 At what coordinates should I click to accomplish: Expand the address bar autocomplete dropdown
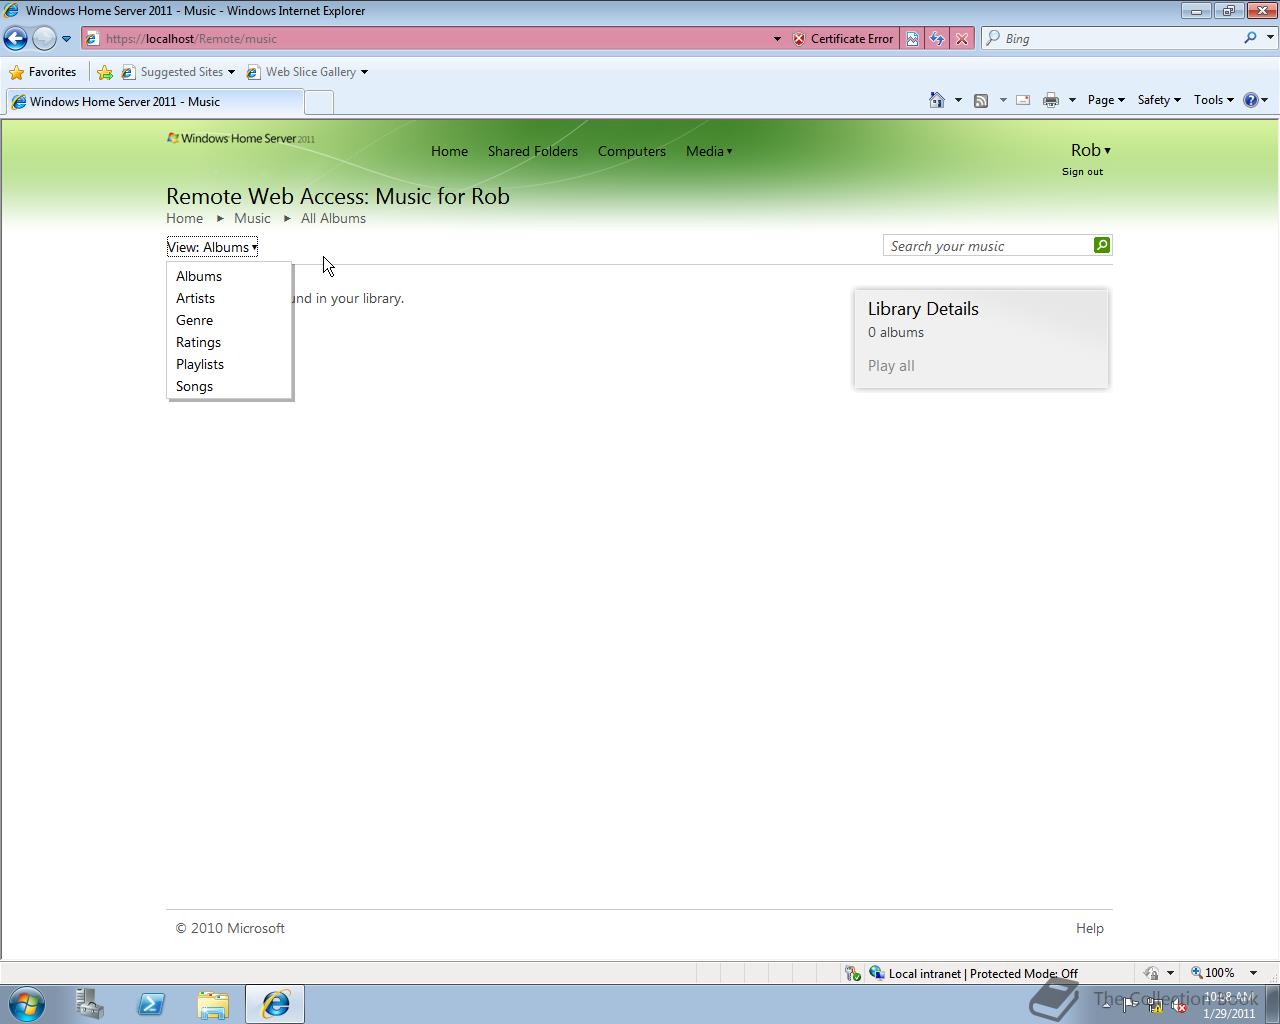(x=777, y=39)
